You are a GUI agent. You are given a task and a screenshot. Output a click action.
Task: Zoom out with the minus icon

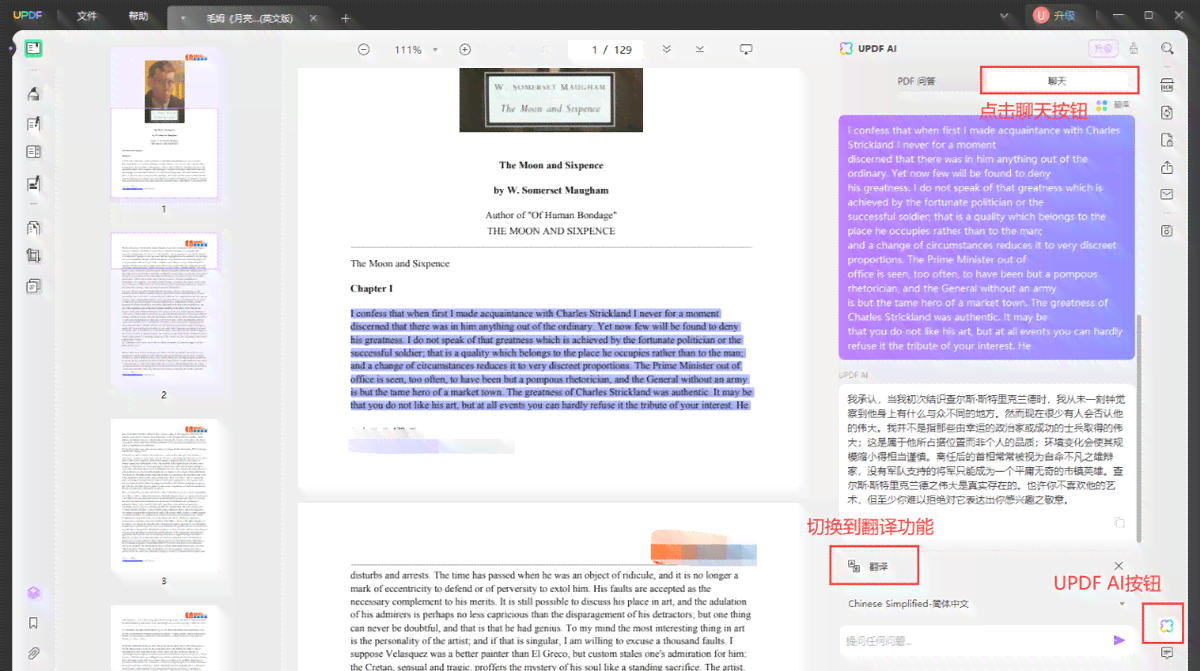tap(364, 49)
